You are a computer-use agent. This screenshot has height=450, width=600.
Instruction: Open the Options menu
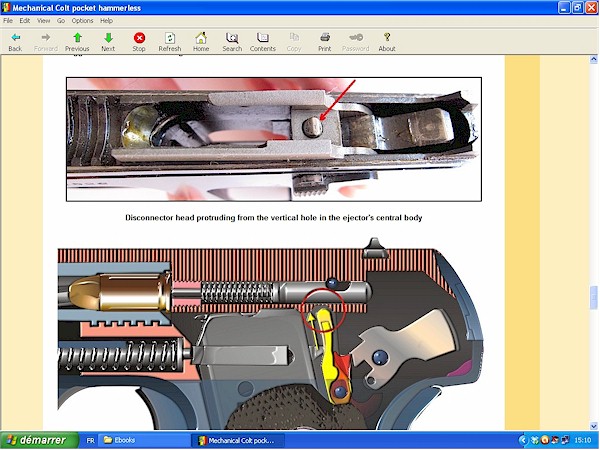click(x=82, y=21)
